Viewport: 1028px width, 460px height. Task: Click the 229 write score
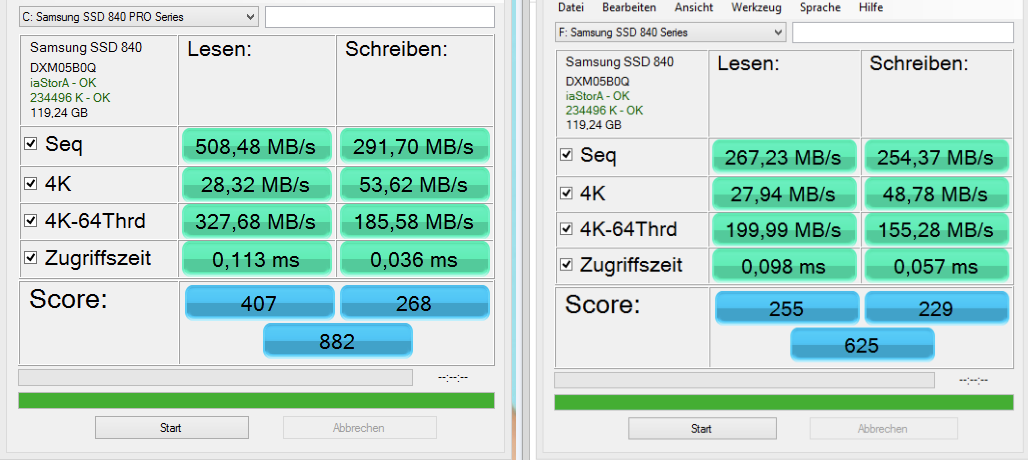(x=937, y=309)
